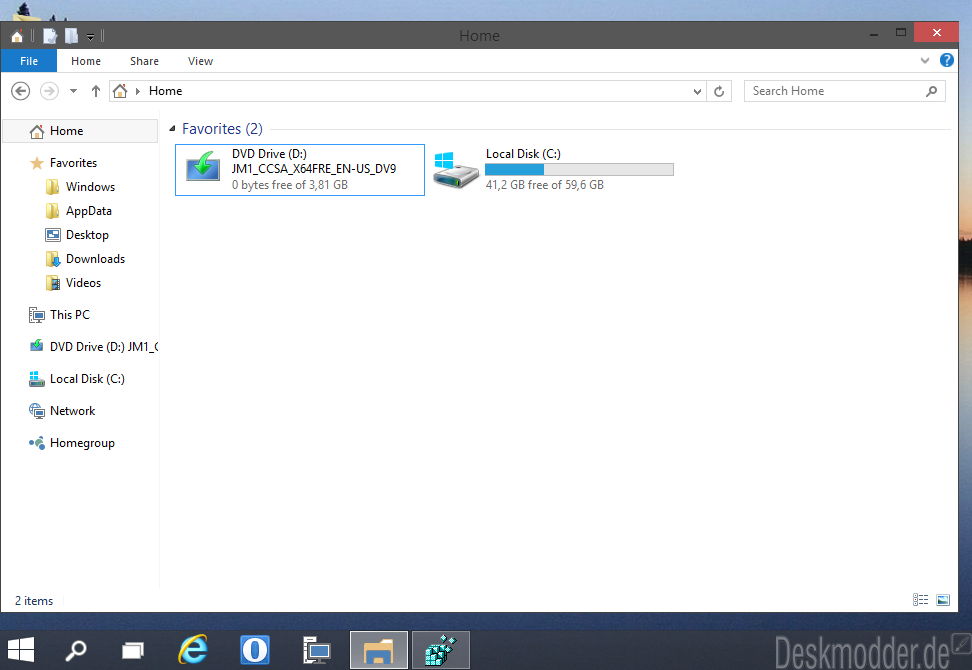The height and width of the screenshot is (670, 972).
Task: Launch Registry Editor from taskbar
Action: pyautogui.click(x=441, y=651)
